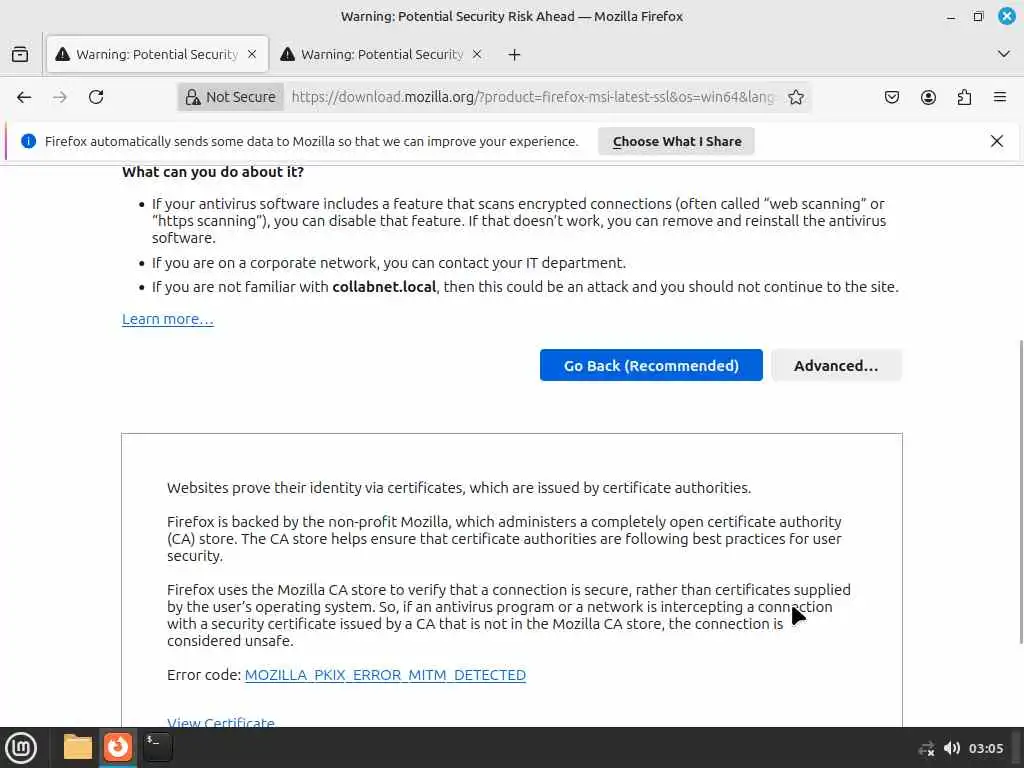Minimize the Firefox window

(x=951, y=16)
